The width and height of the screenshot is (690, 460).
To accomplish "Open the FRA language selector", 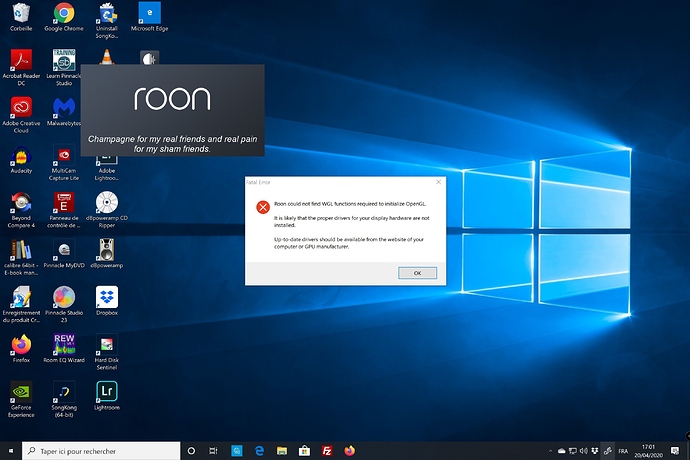I will (623, 451).
